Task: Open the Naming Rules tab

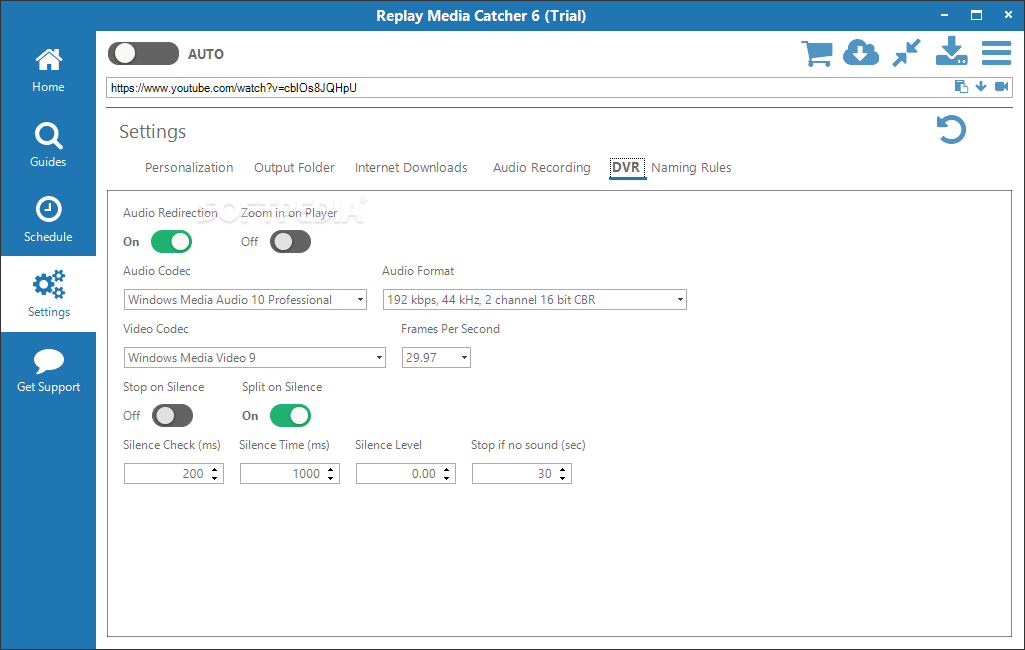Action: click(x=691, y=168)
